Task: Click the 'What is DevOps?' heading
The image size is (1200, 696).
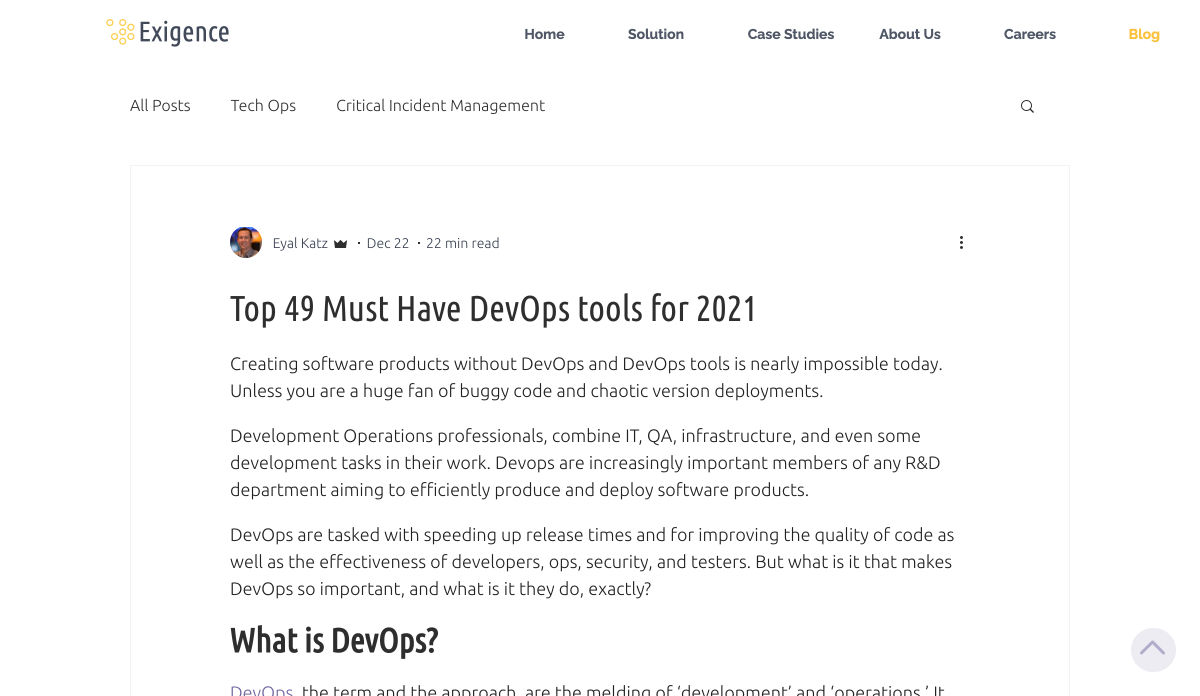Action: coord(334,640)
